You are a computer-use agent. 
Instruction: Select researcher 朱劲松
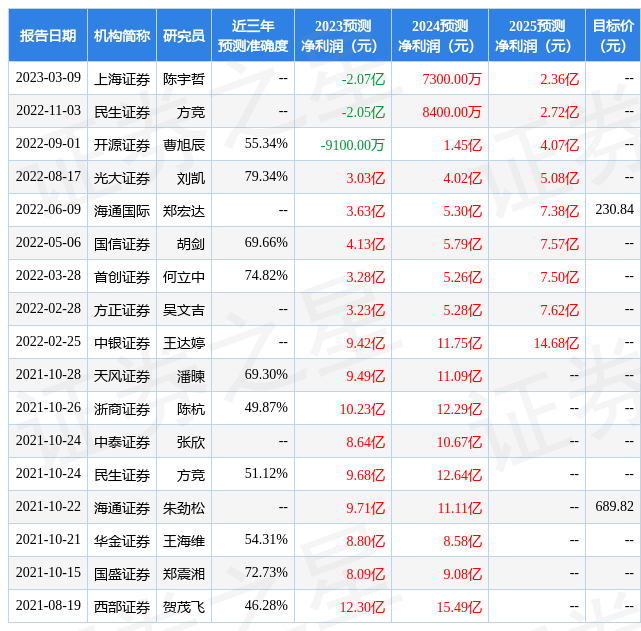(184, 509)
